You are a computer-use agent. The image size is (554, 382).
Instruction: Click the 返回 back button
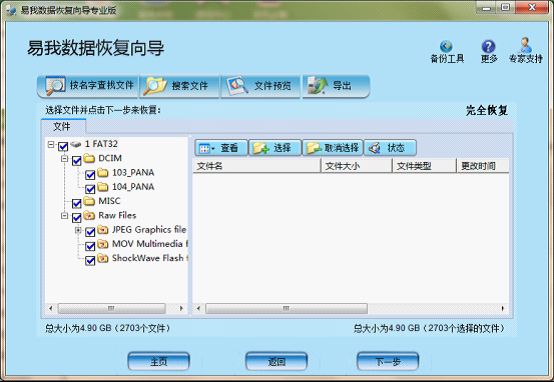coord(276,361)
